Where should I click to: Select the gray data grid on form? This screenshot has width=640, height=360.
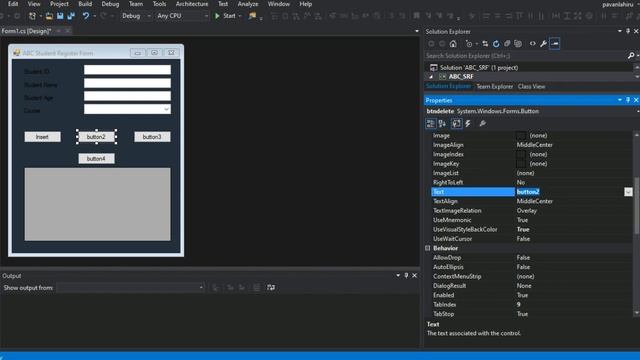coord(98,204)
